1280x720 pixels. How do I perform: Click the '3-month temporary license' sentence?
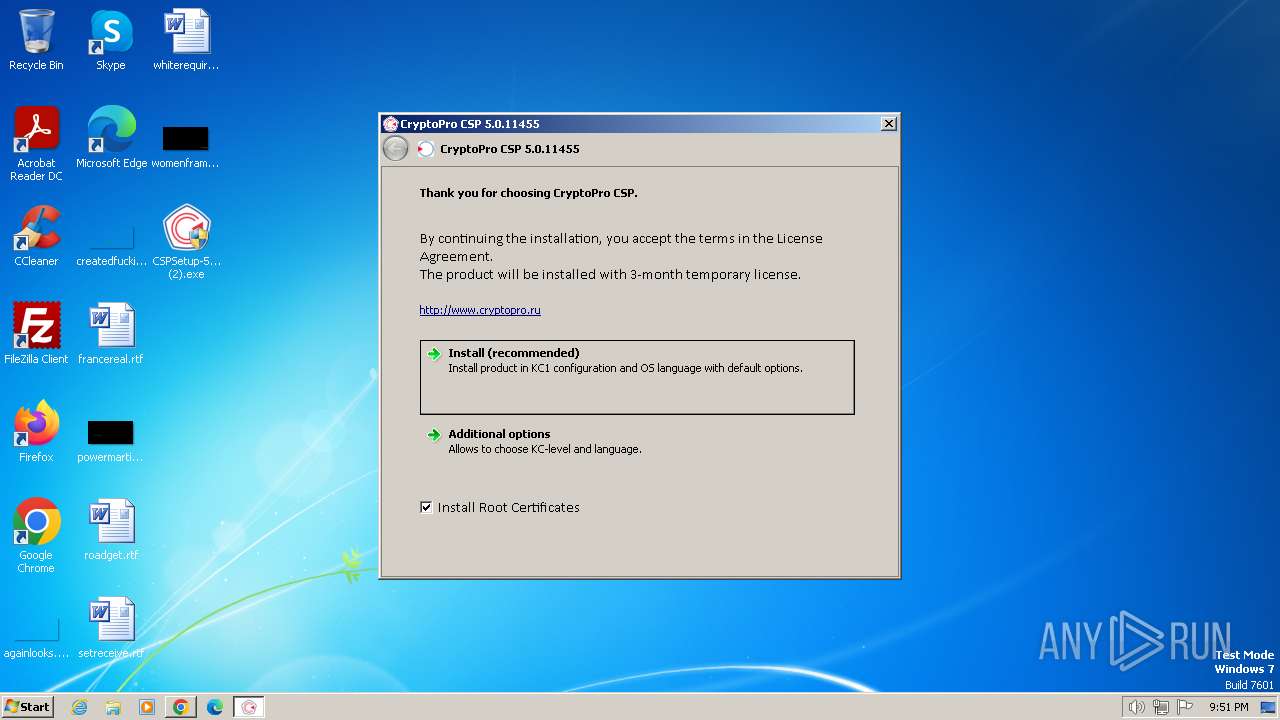(x=610, y=274)
